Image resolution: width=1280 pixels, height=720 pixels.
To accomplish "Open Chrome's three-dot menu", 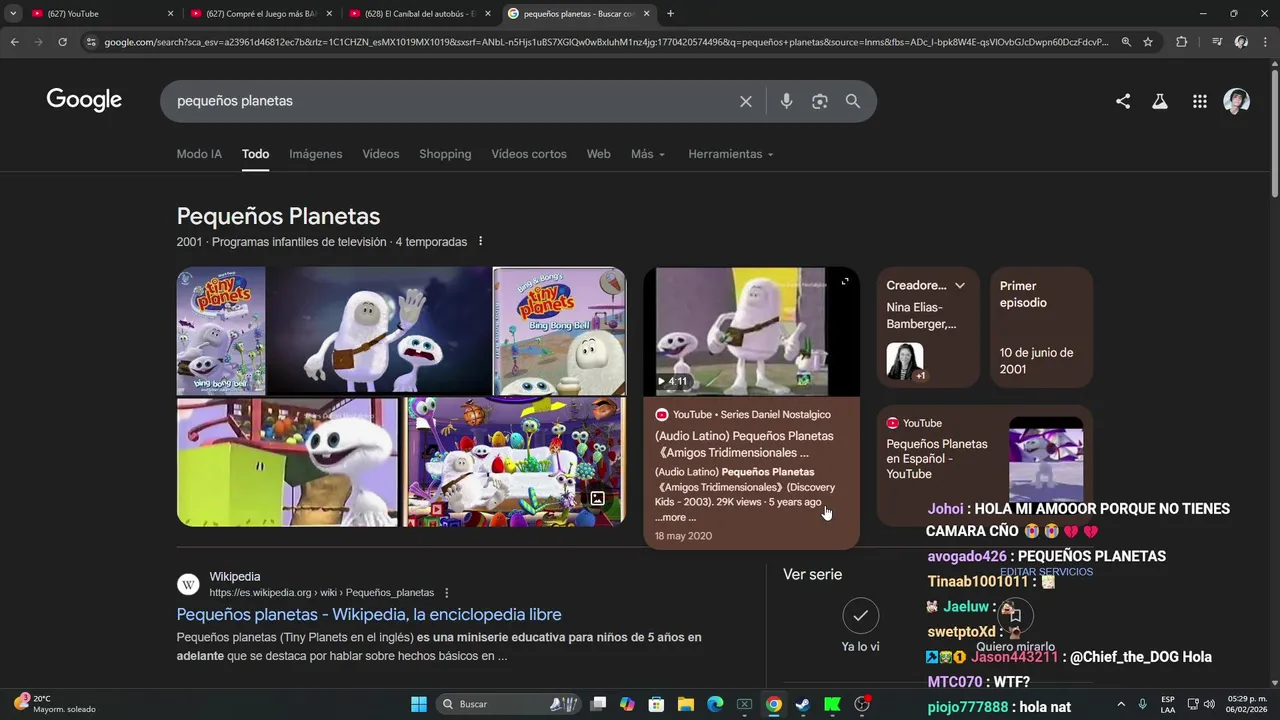I will [1266, 42].
